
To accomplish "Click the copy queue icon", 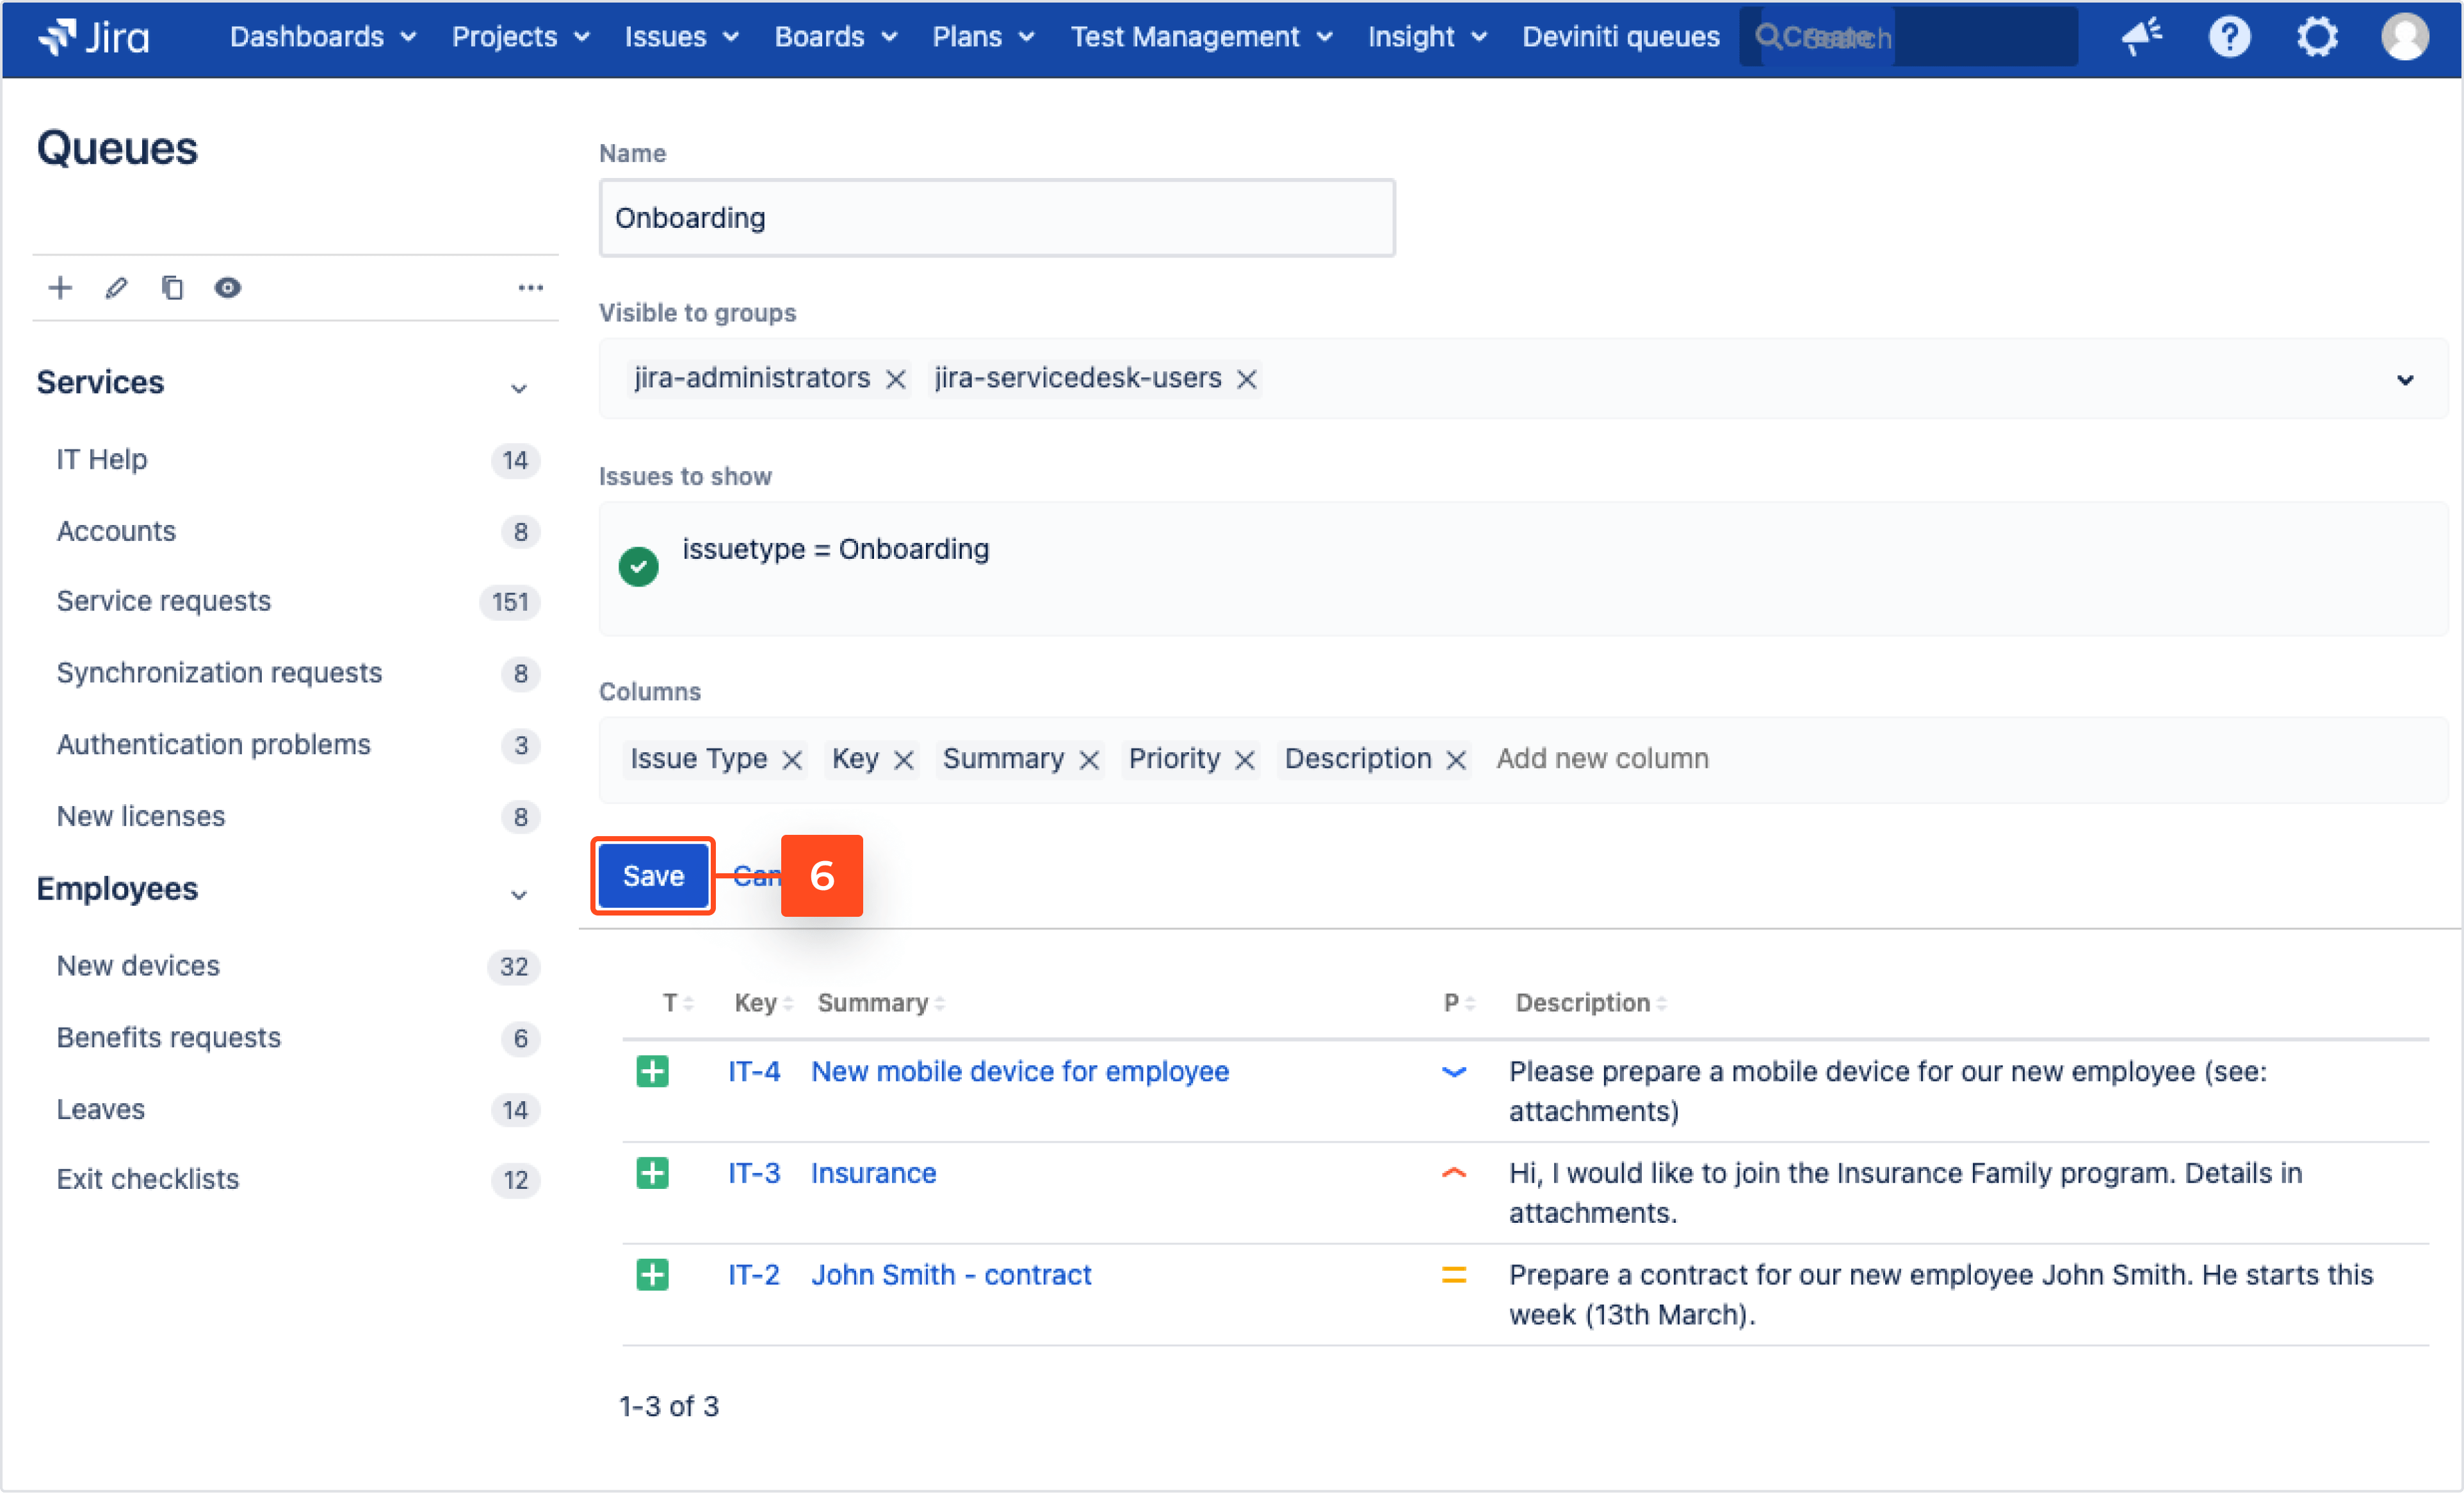I will (x=172, y=287).
